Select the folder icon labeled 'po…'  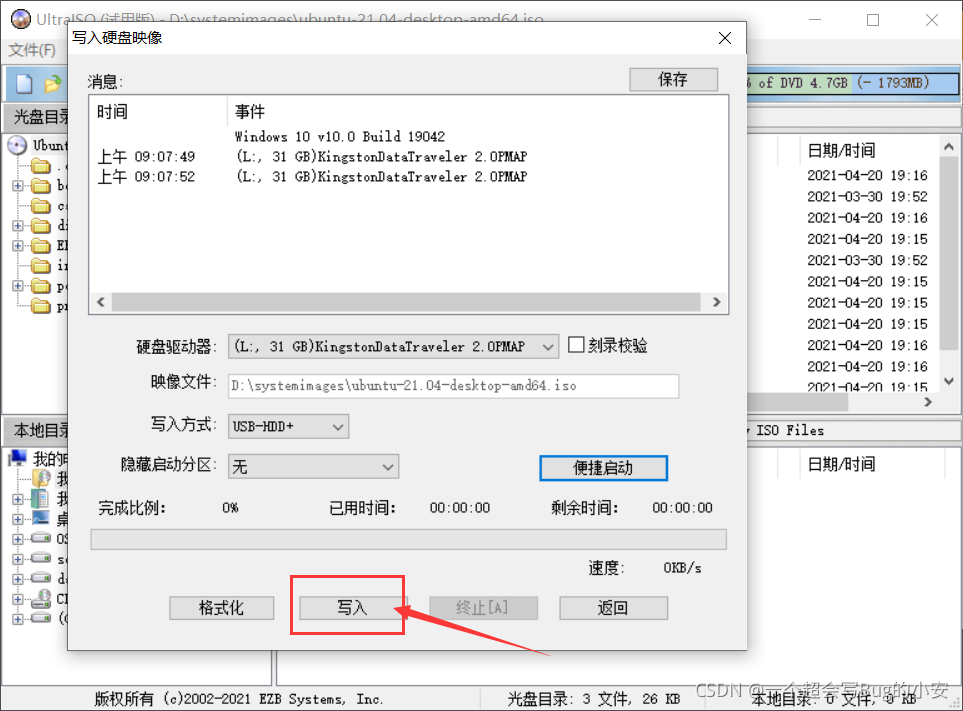(x=41, y=286)
